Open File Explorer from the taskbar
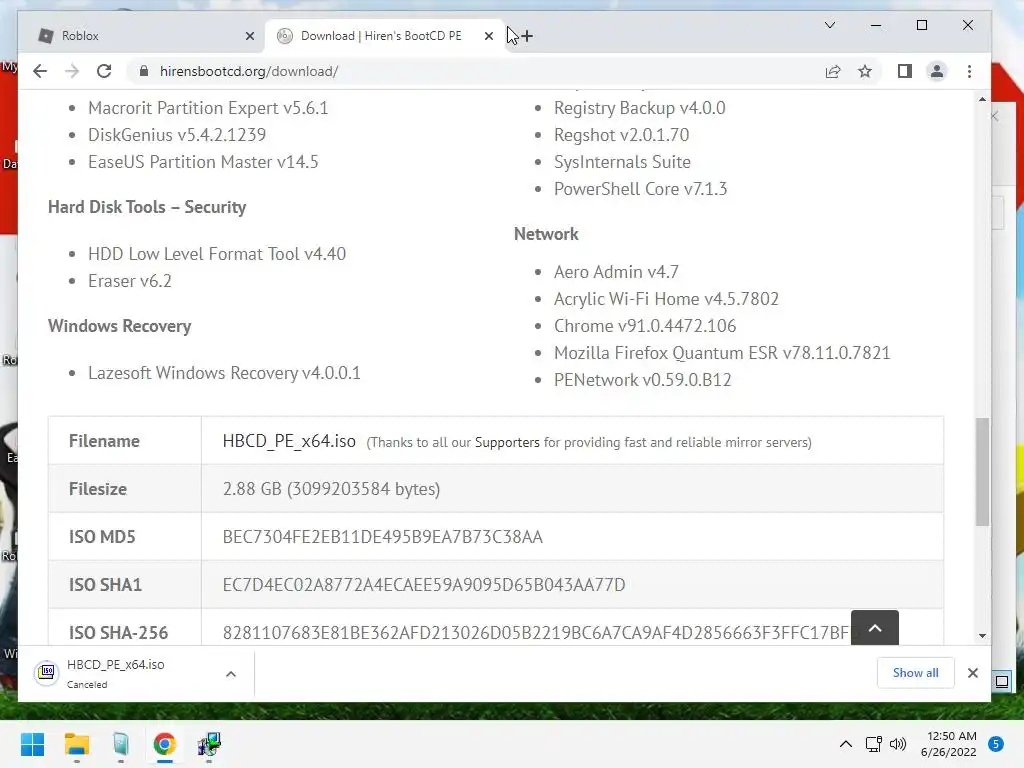 click(76, 744)
